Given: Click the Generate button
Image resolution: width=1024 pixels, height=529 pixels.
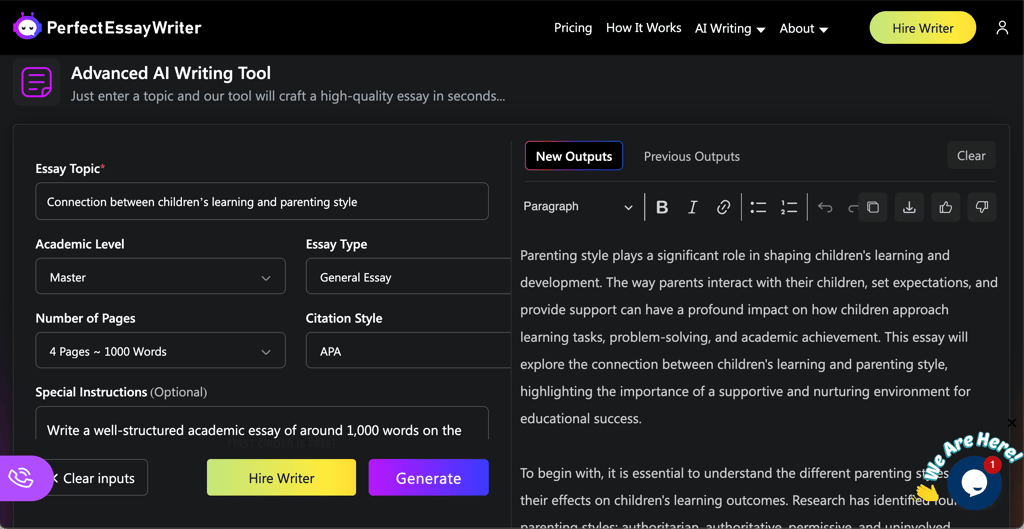Looking at the screenshot, I should (428, 478).
